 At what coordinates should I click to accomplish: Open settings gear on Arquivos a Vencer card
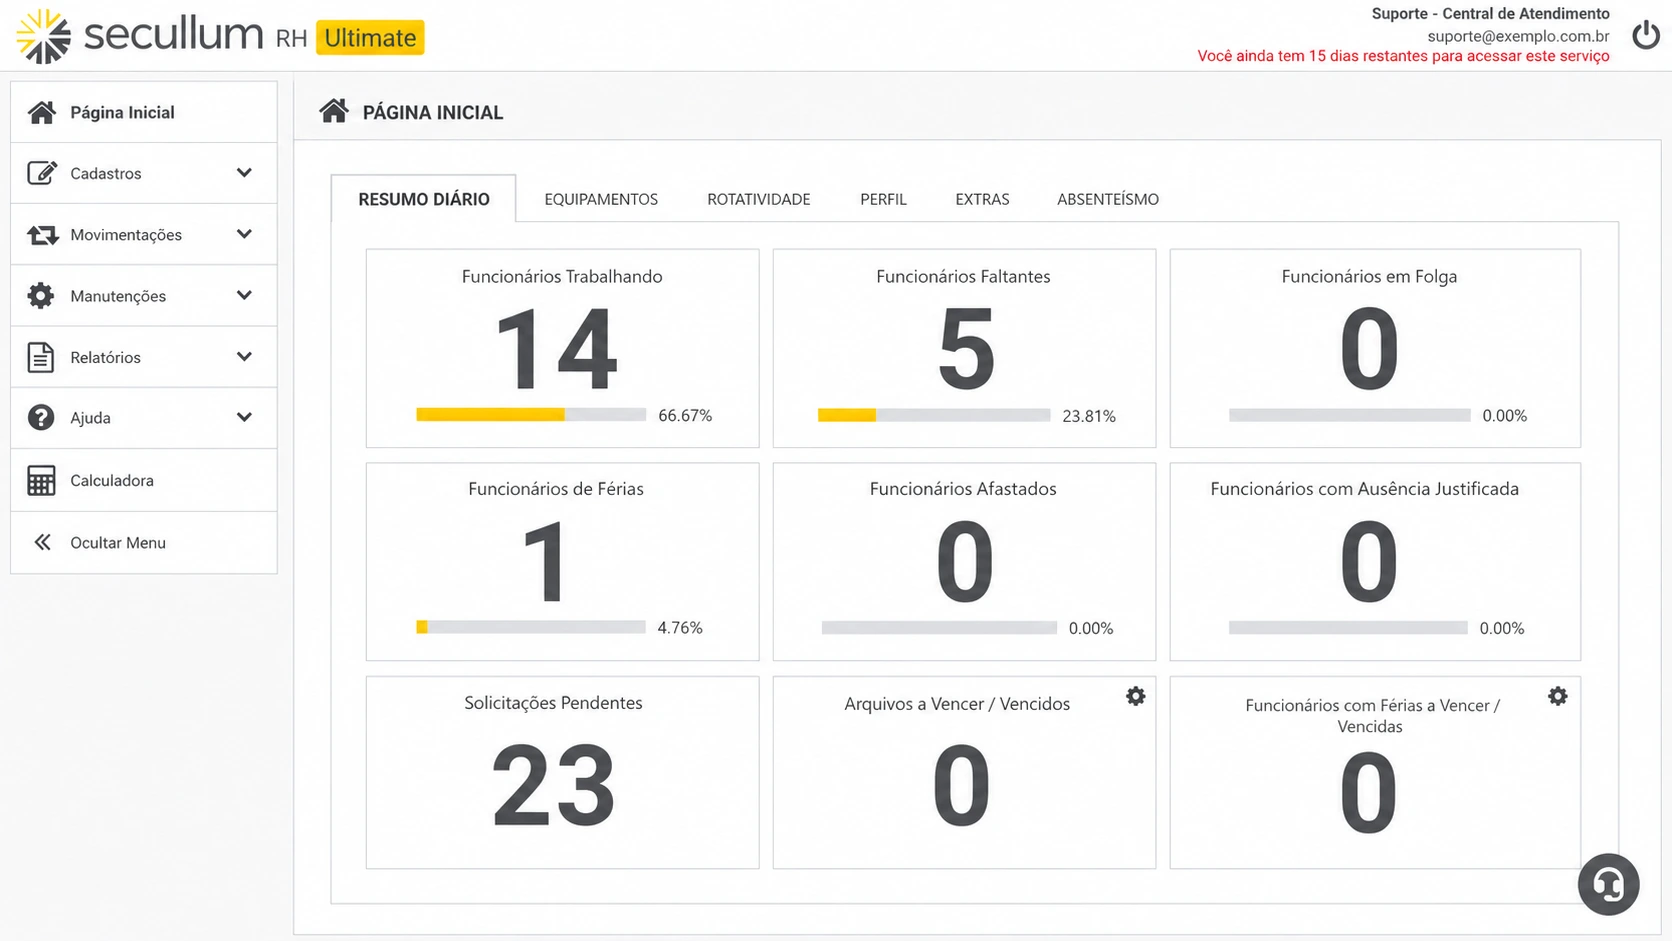[x=1135, y=696]
